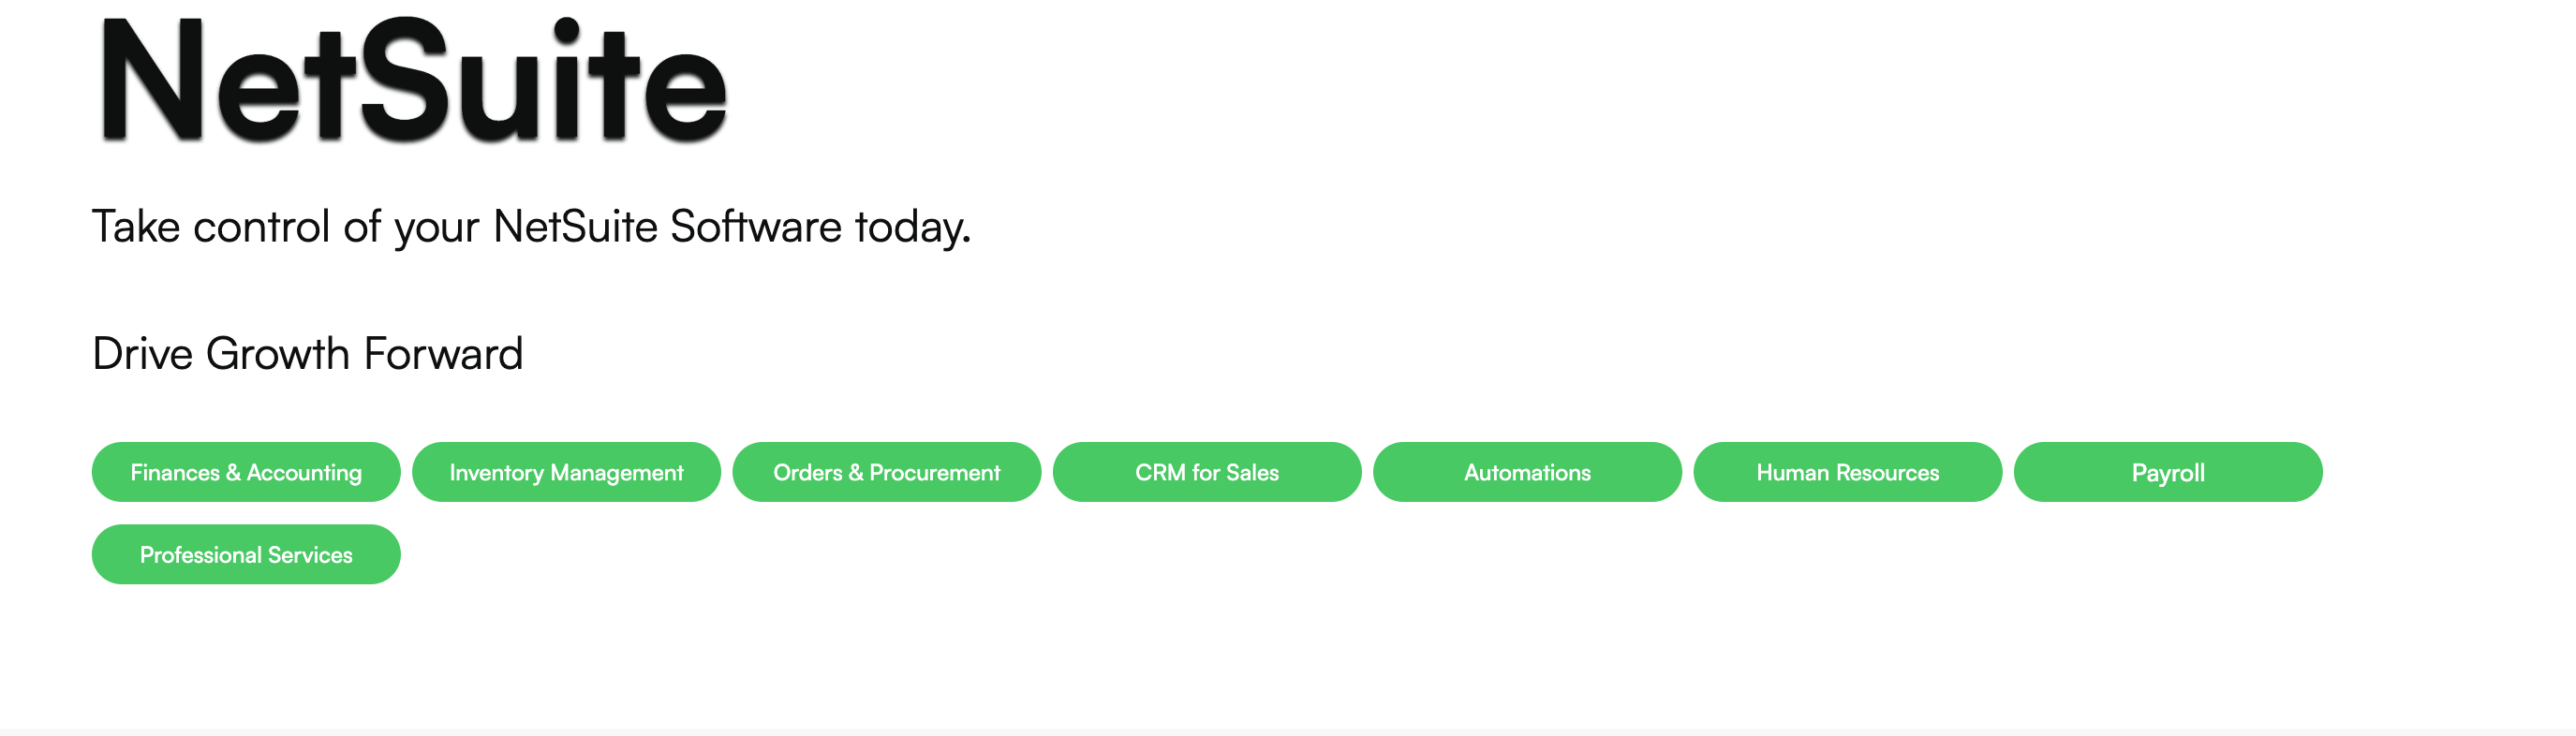The width and height of the screenshot is (2576, 736).
Task: View the Automations offerings
Action: pyautogui.click(x=1527, y=472)
